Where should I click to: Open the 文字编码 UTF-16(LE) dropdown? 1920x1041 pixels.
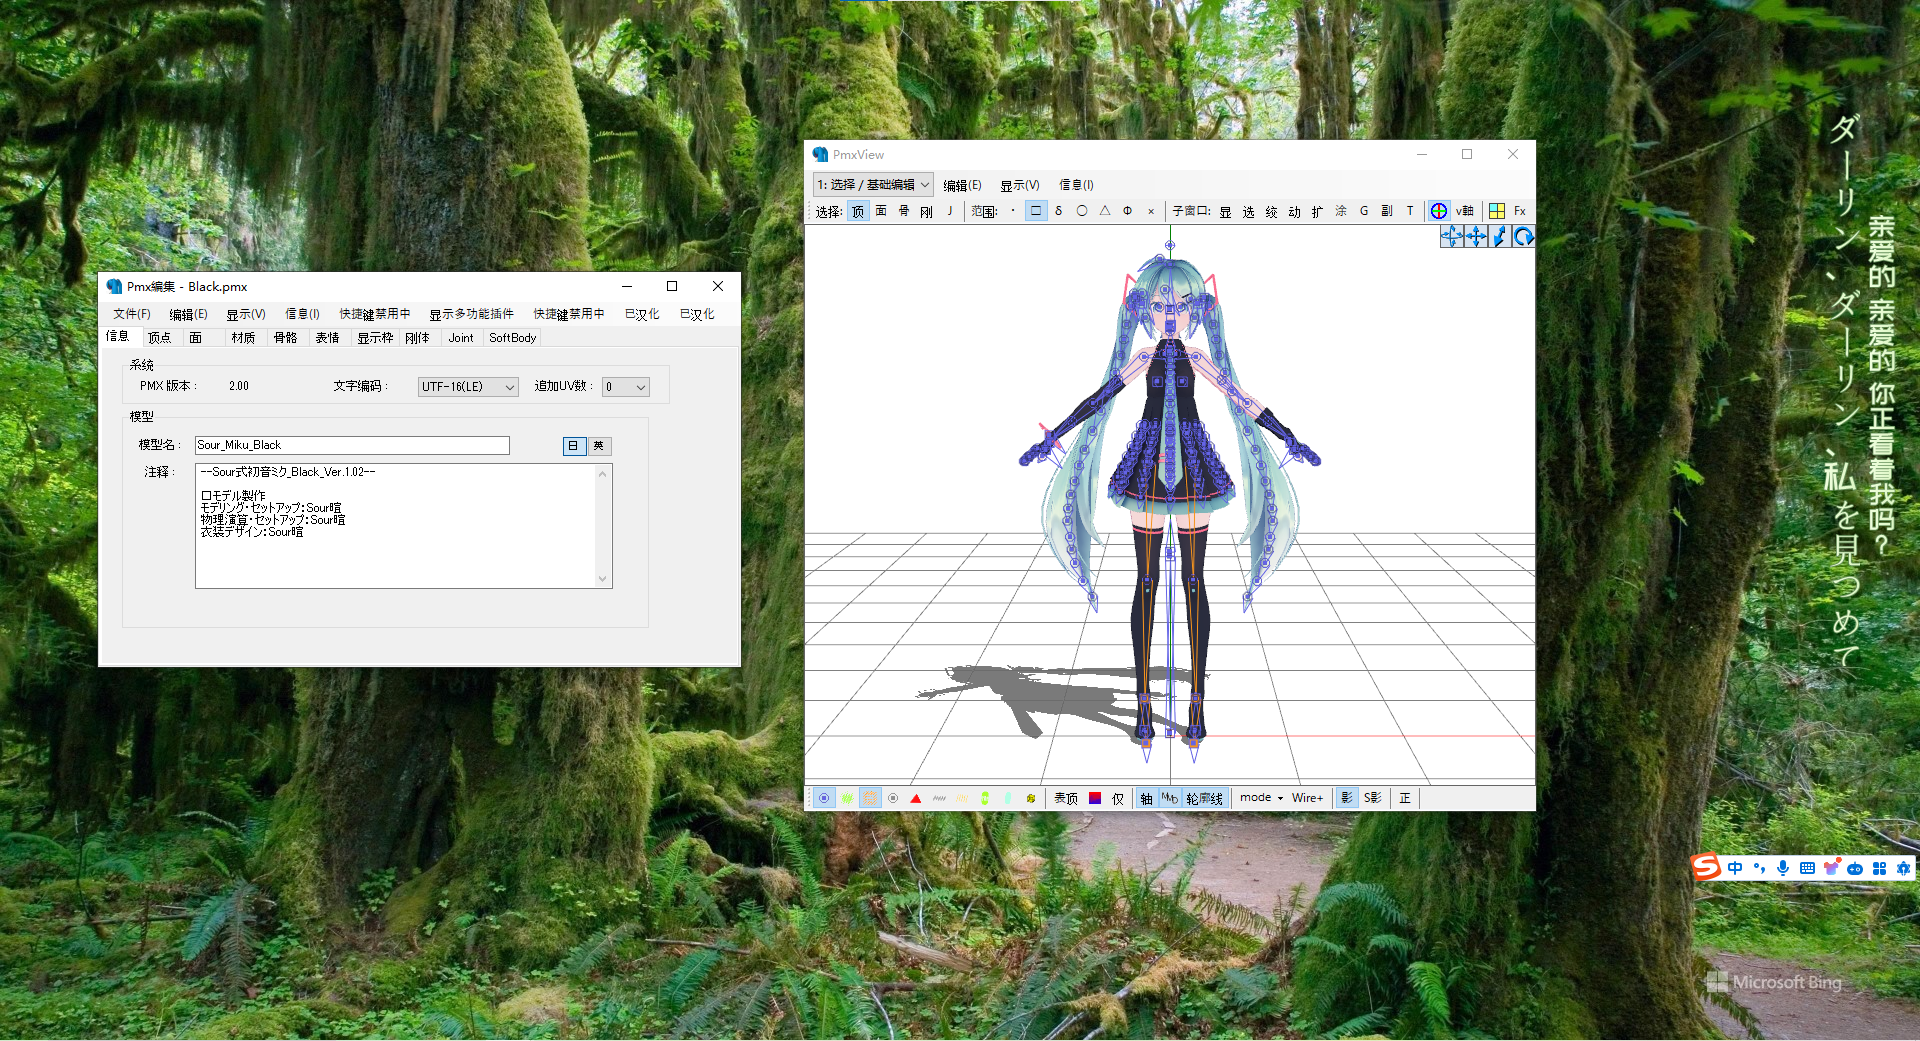point(468,387)
